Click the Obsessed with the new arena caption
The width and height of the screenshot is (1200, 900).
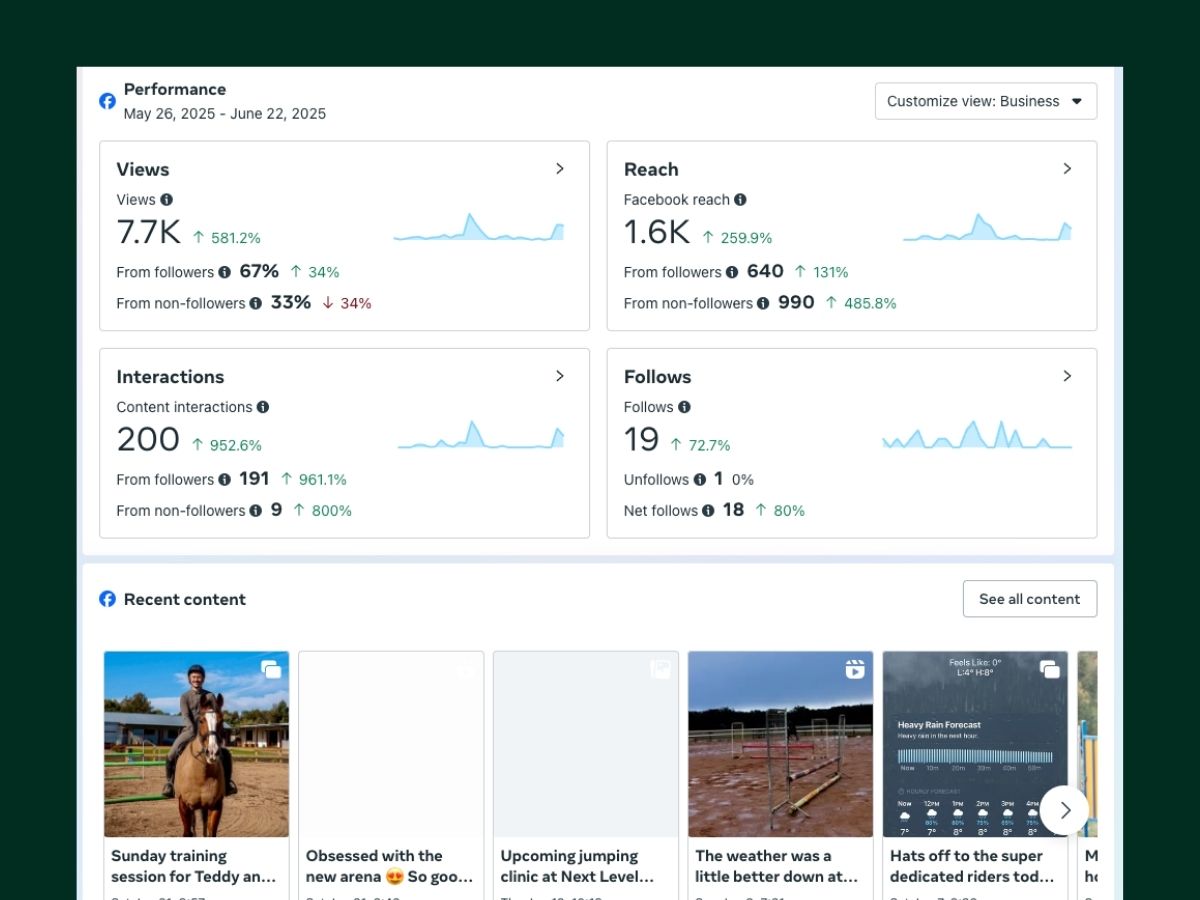388,866
